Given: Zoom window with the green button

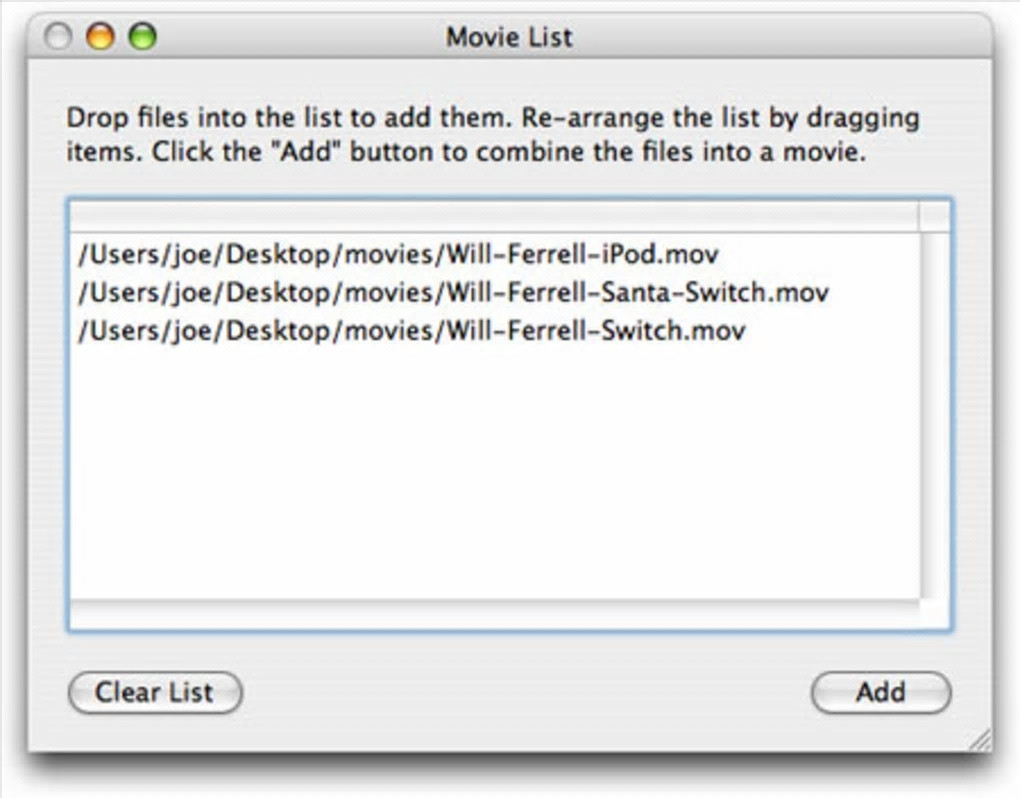Looking at the screenshot, I should click(142, 38).
